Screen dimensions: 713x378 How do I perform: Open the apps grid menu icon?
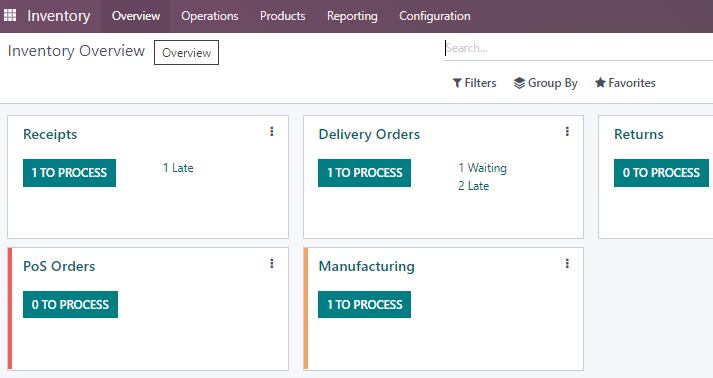(x=10, y=15)
